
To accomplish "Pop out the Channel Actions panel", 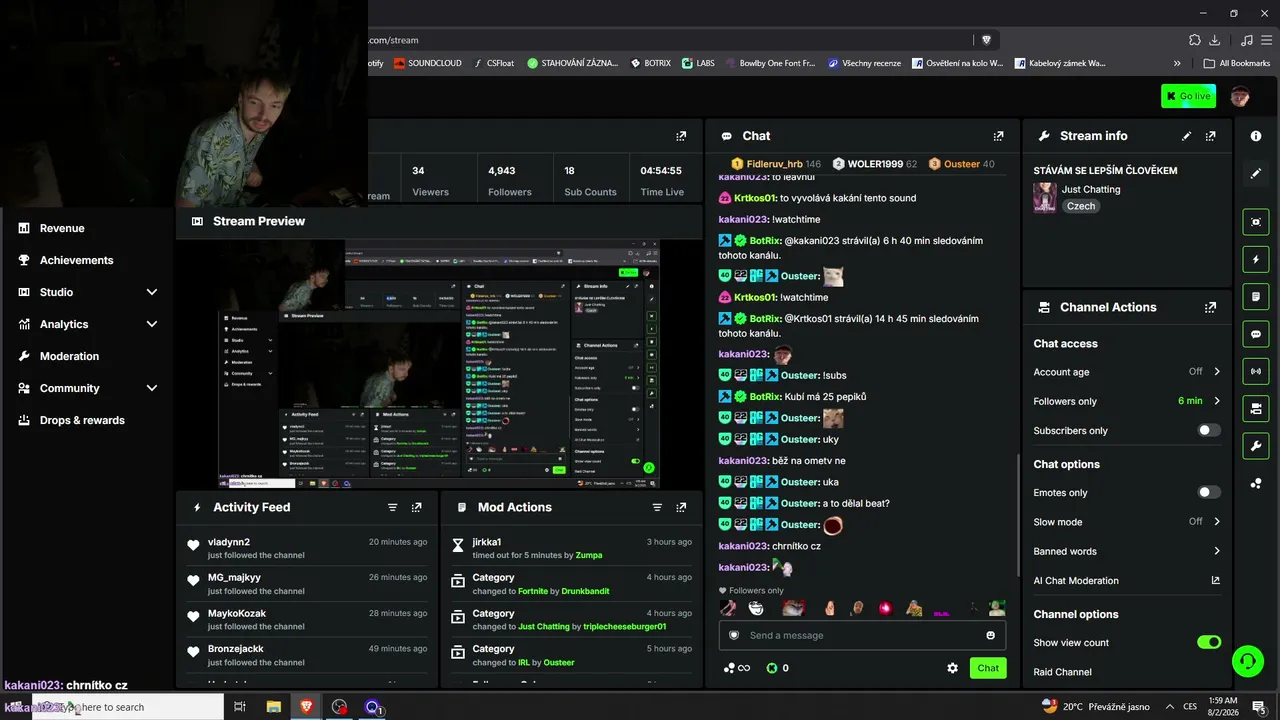I will coord(1211,307).
